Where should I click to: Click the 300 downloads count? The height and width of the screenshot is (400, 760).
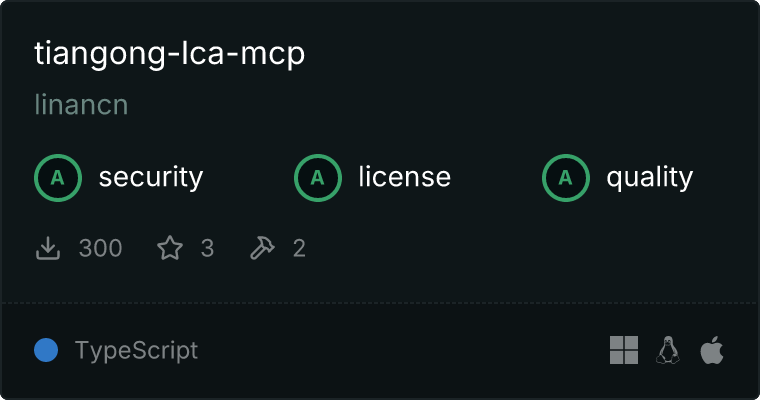click(x=100, y=248)
